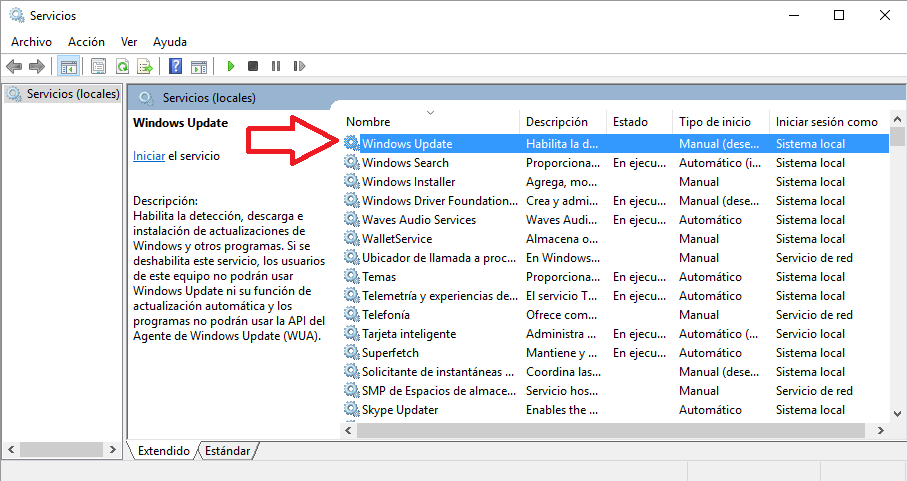Select the WalletService row

coord(616,239)
